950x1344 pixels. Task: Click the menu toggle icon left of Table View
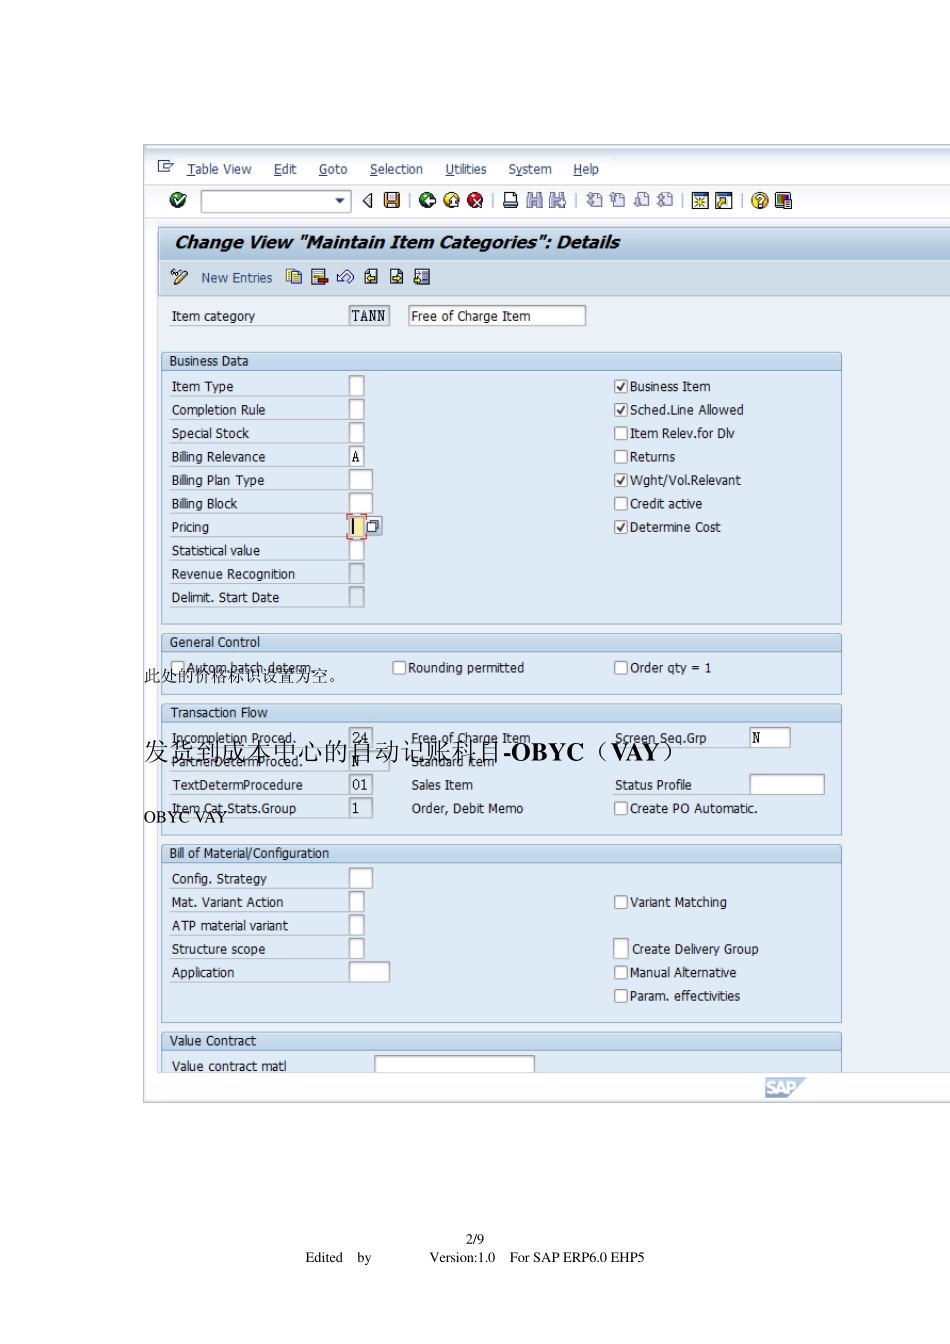[166, 167]
